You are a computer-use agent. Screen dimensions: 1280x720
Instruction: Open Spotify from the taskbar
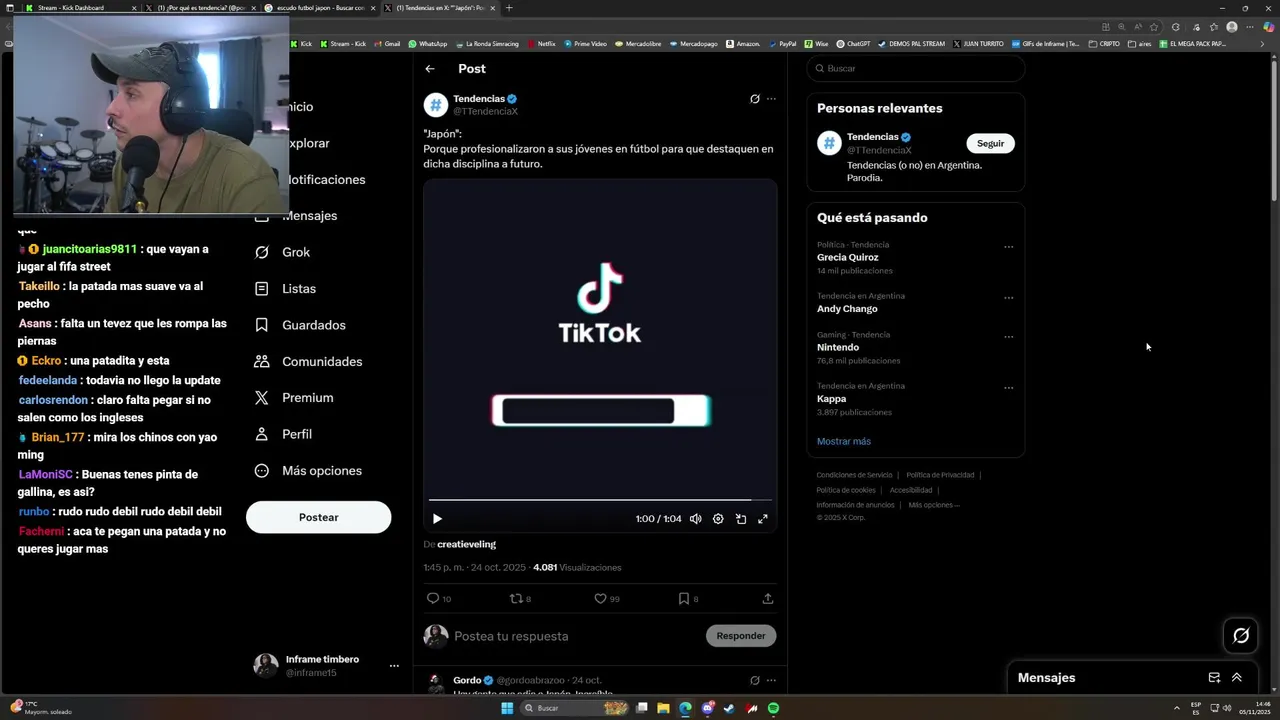coord(773,708)
